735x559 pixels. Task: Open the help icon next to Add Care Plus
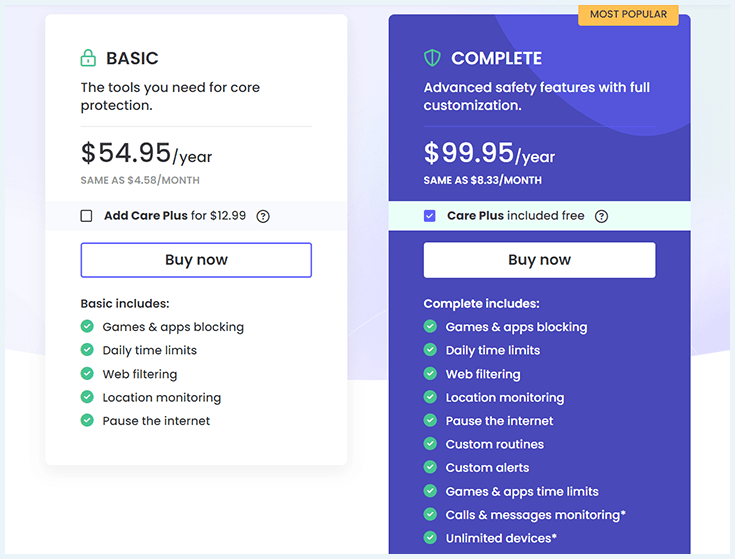pos(263,216)
